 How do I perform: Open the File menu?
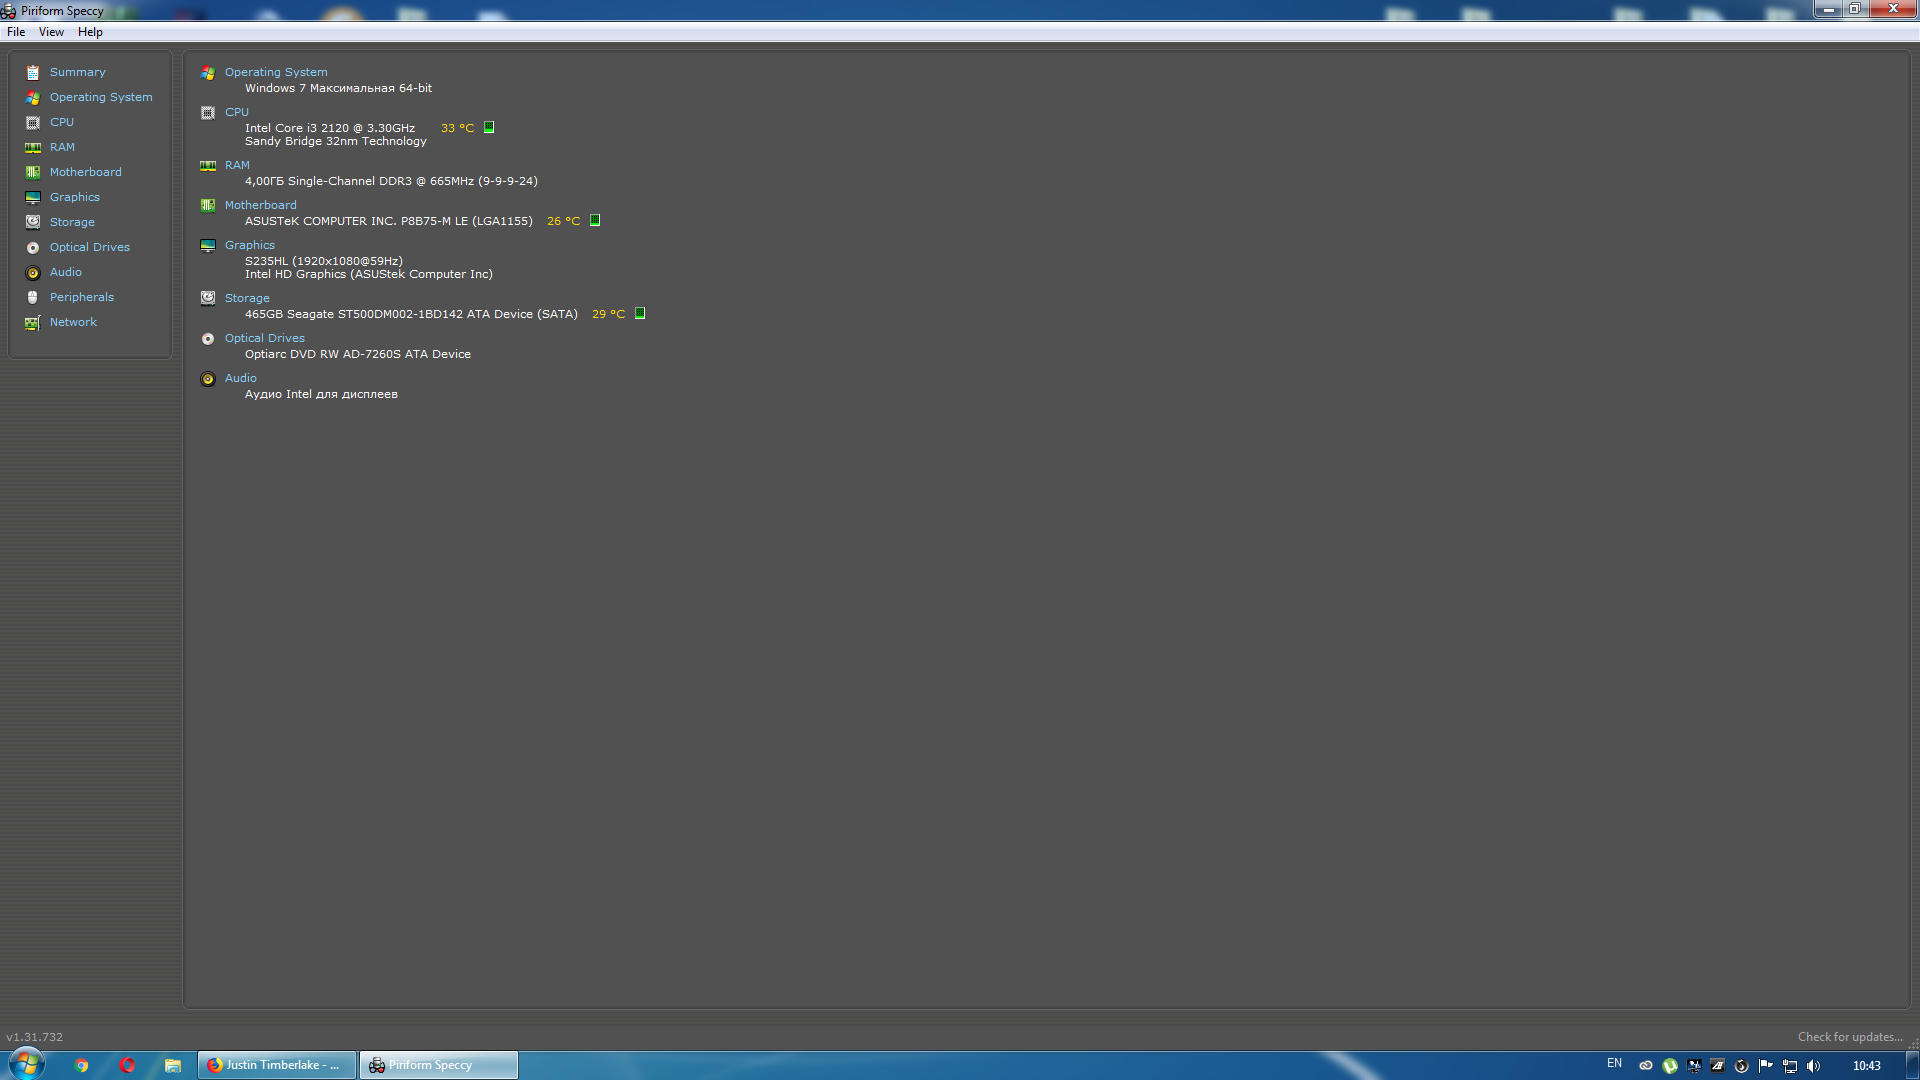tap(16, 32)
